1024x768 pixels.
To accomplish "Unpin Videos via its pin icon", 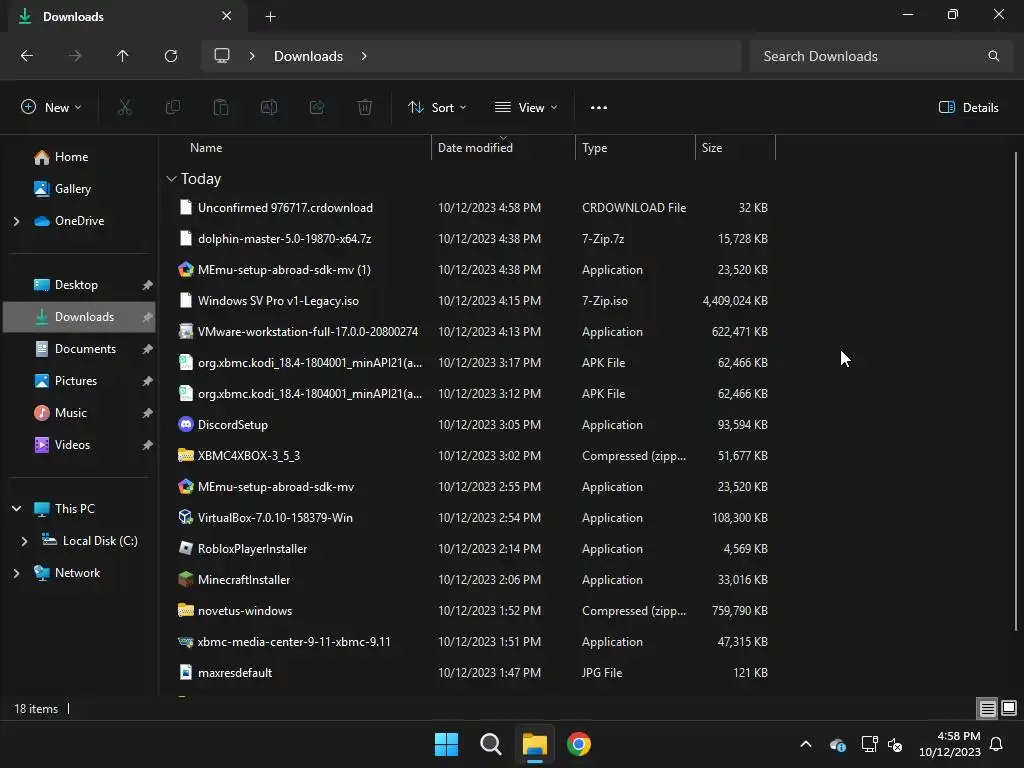I will tap(148, 445).
